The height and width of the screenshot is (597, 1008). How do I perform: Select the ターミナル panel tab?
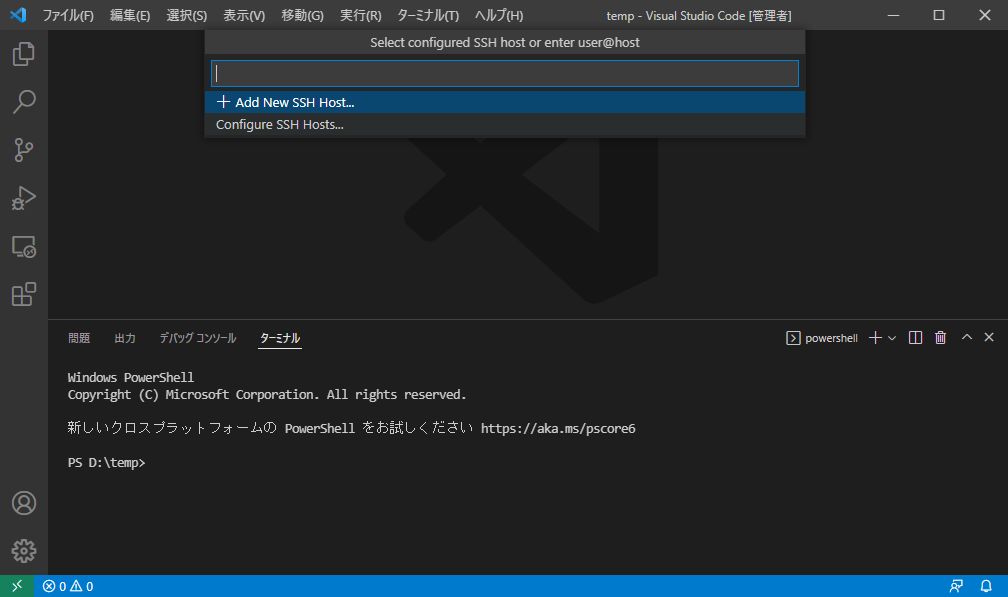(280, 338)
